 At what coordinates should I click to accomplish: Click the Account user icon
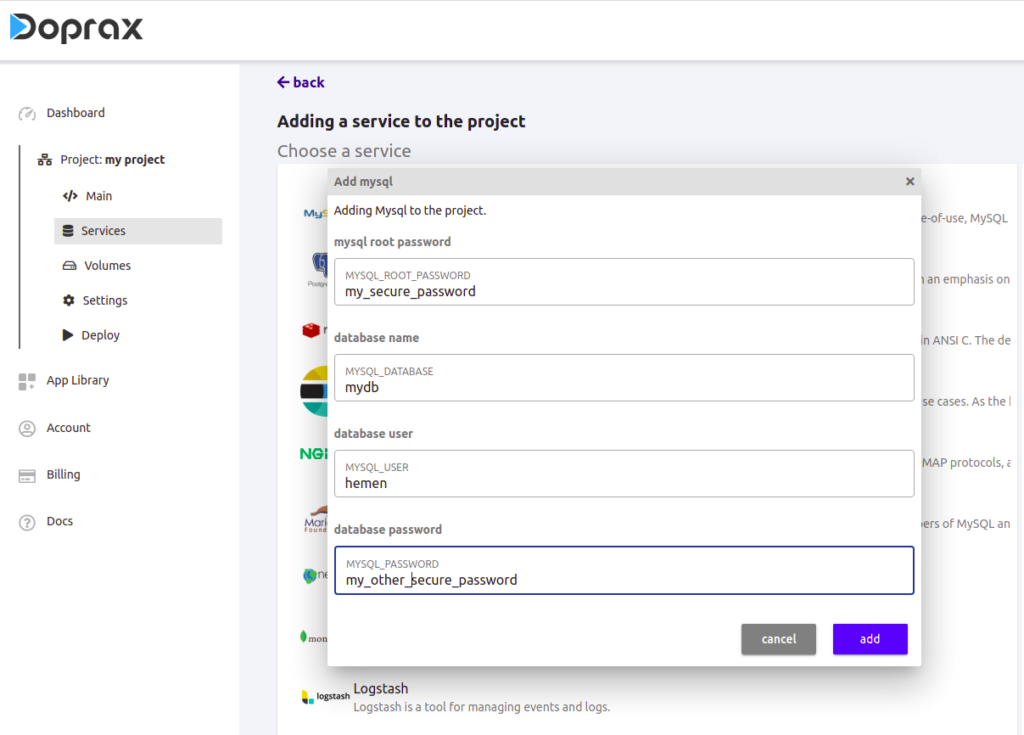tap(27, 429)
